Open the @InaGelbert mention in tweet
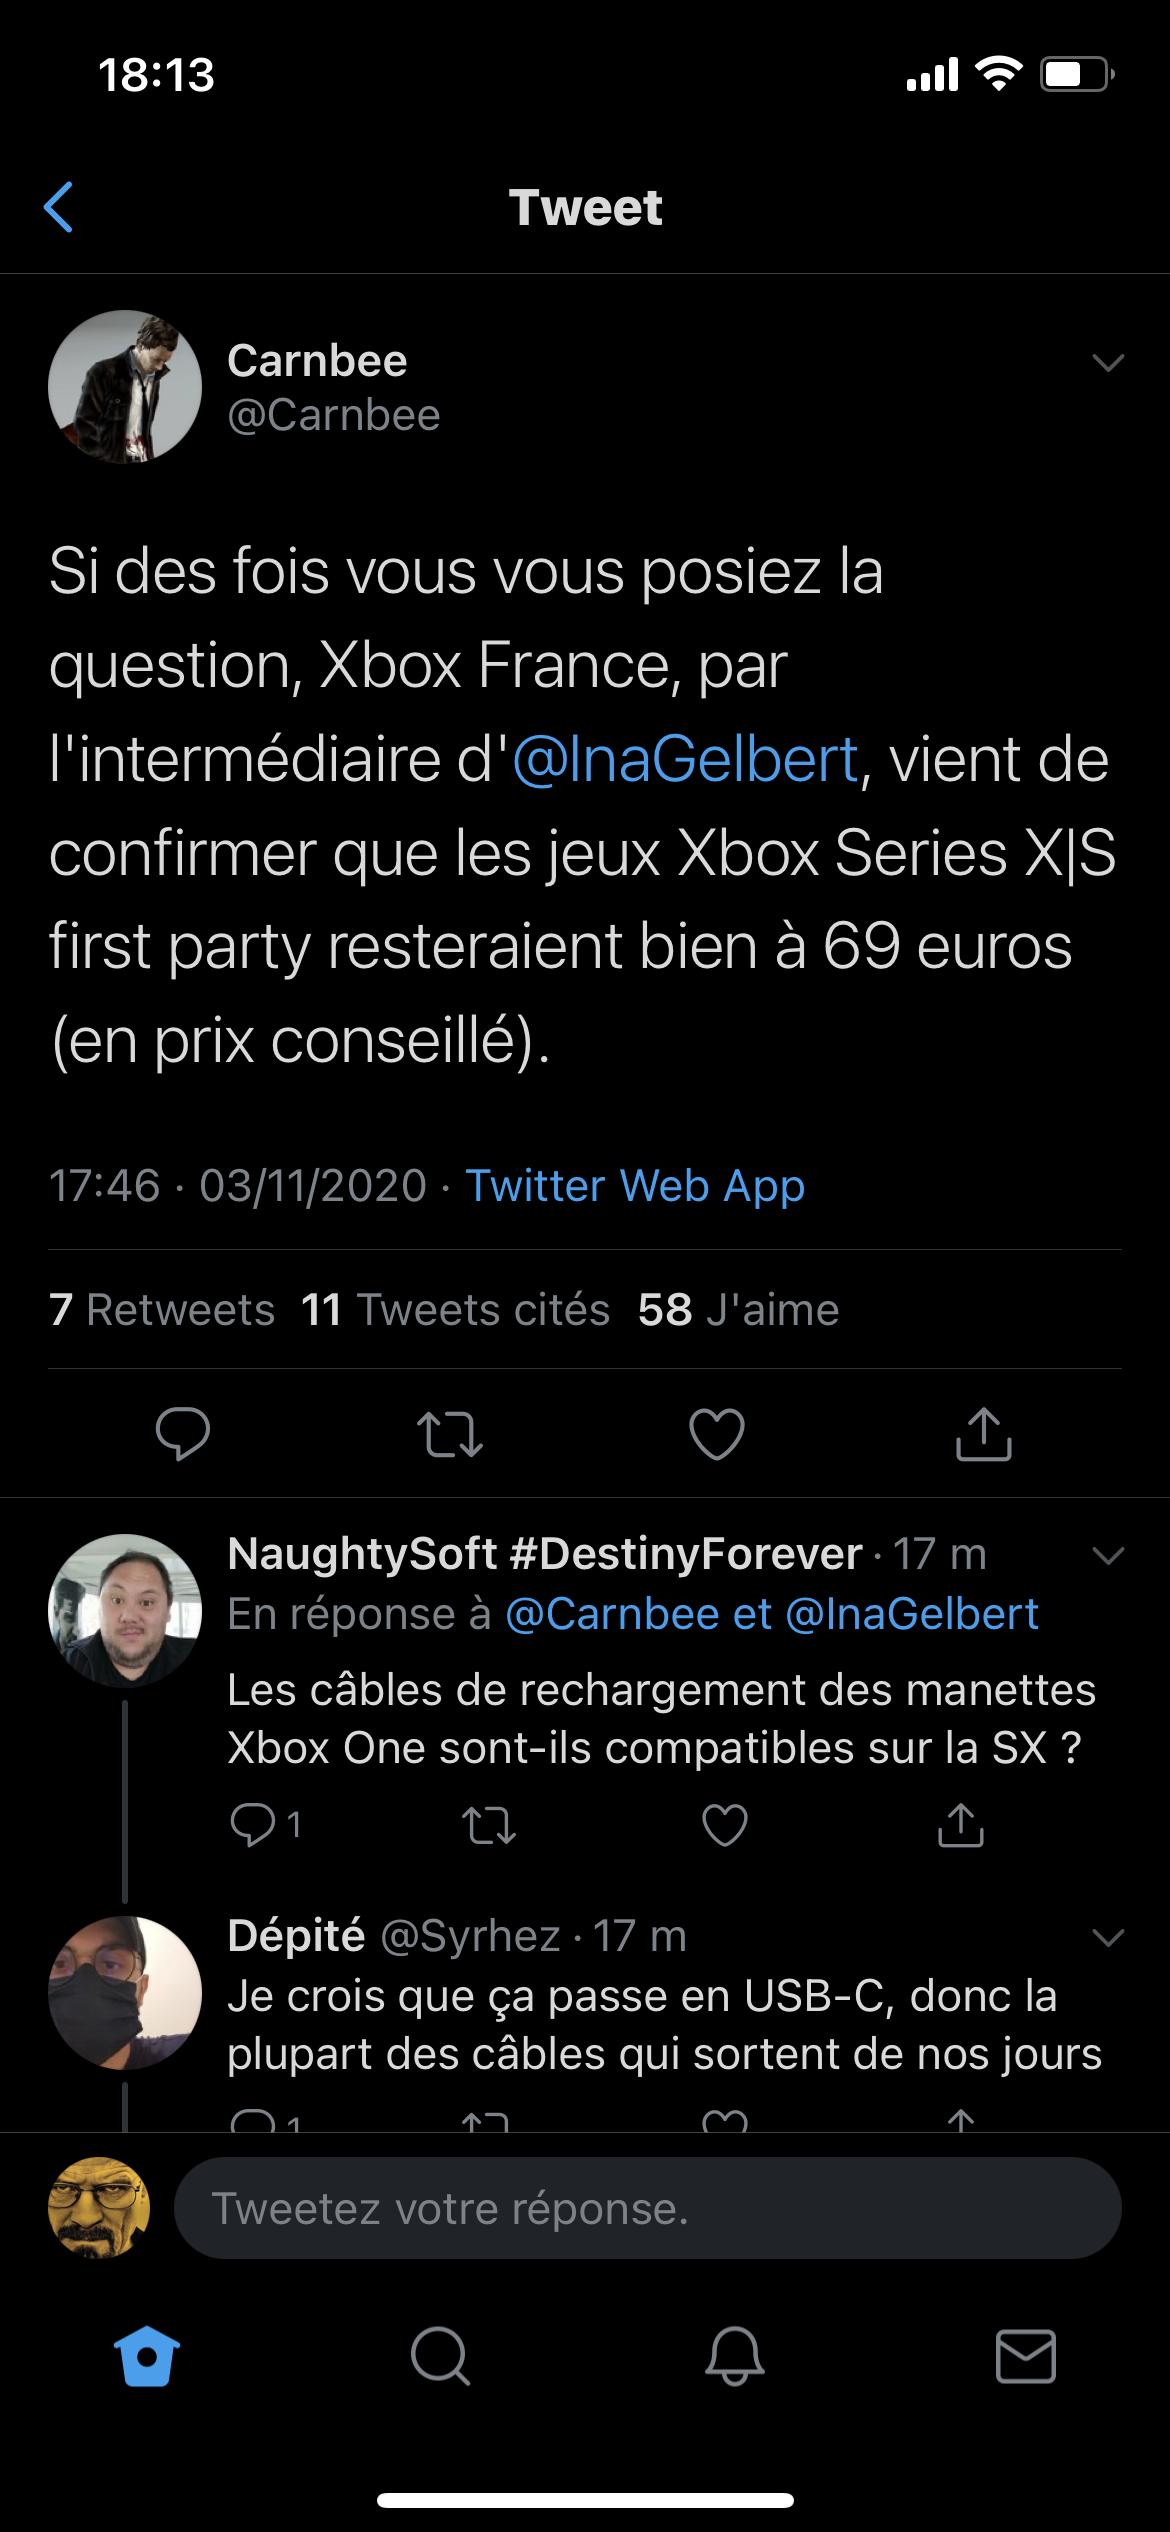 [x=685, y=760]
